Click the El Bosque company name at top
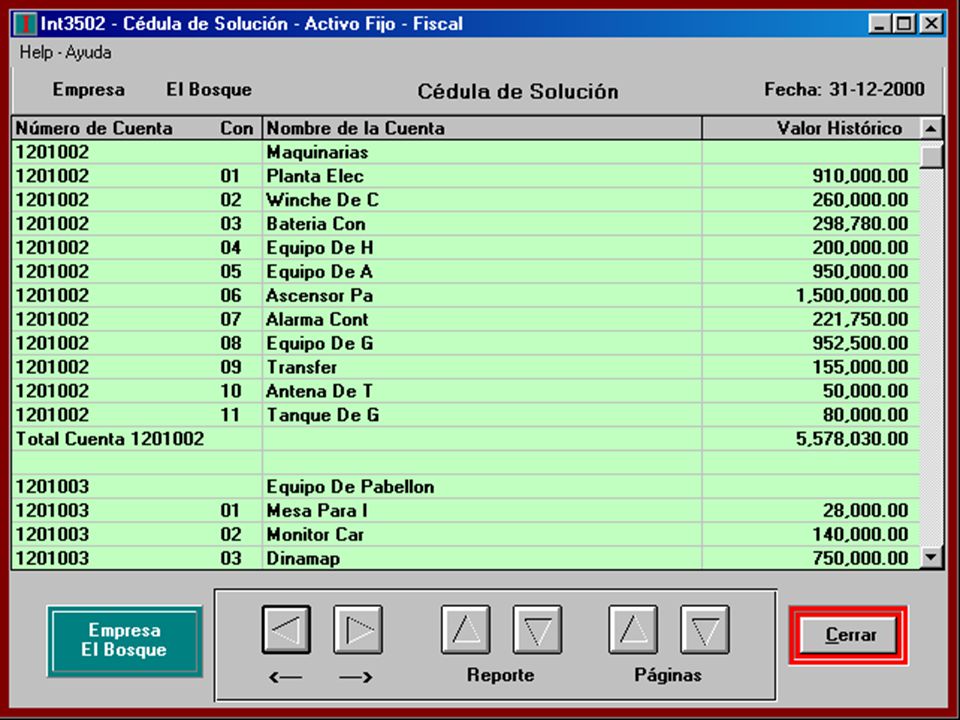Screen dimensions: 960x720 (x=209, y=89)
